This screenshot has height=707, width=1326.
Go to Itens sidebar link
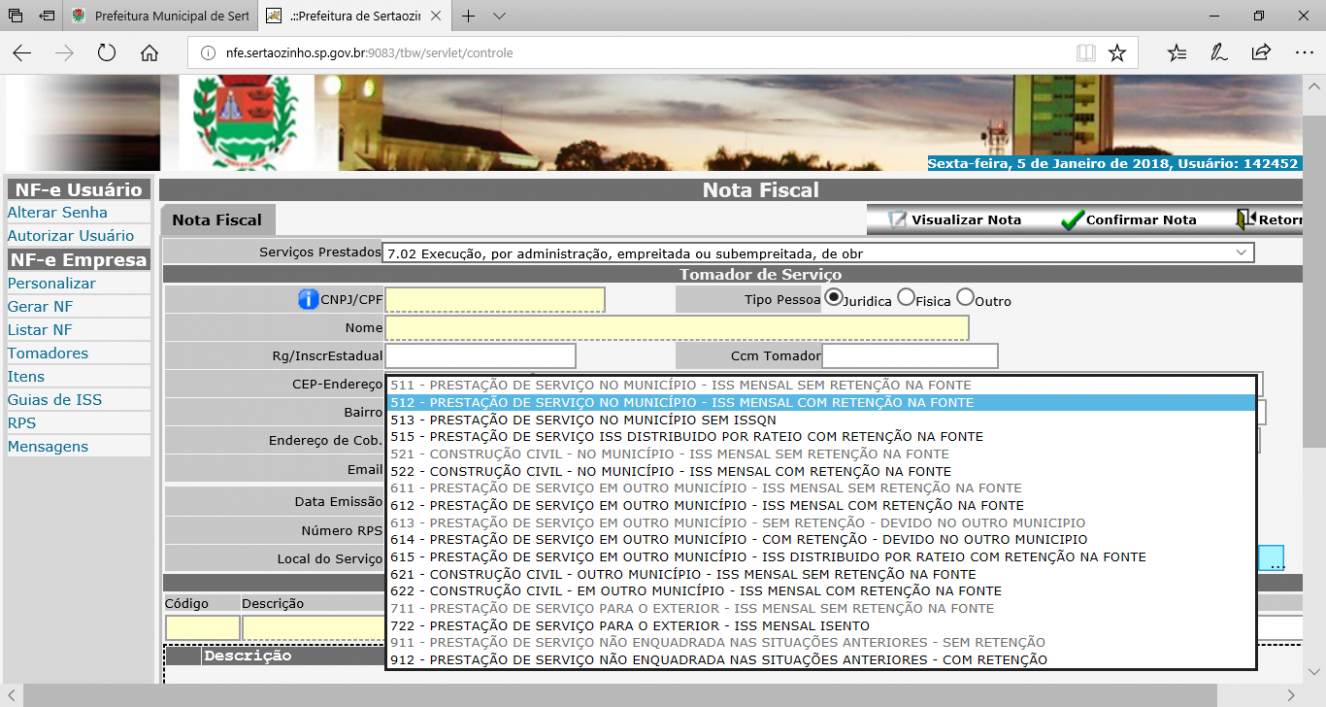tap(26, 376)
